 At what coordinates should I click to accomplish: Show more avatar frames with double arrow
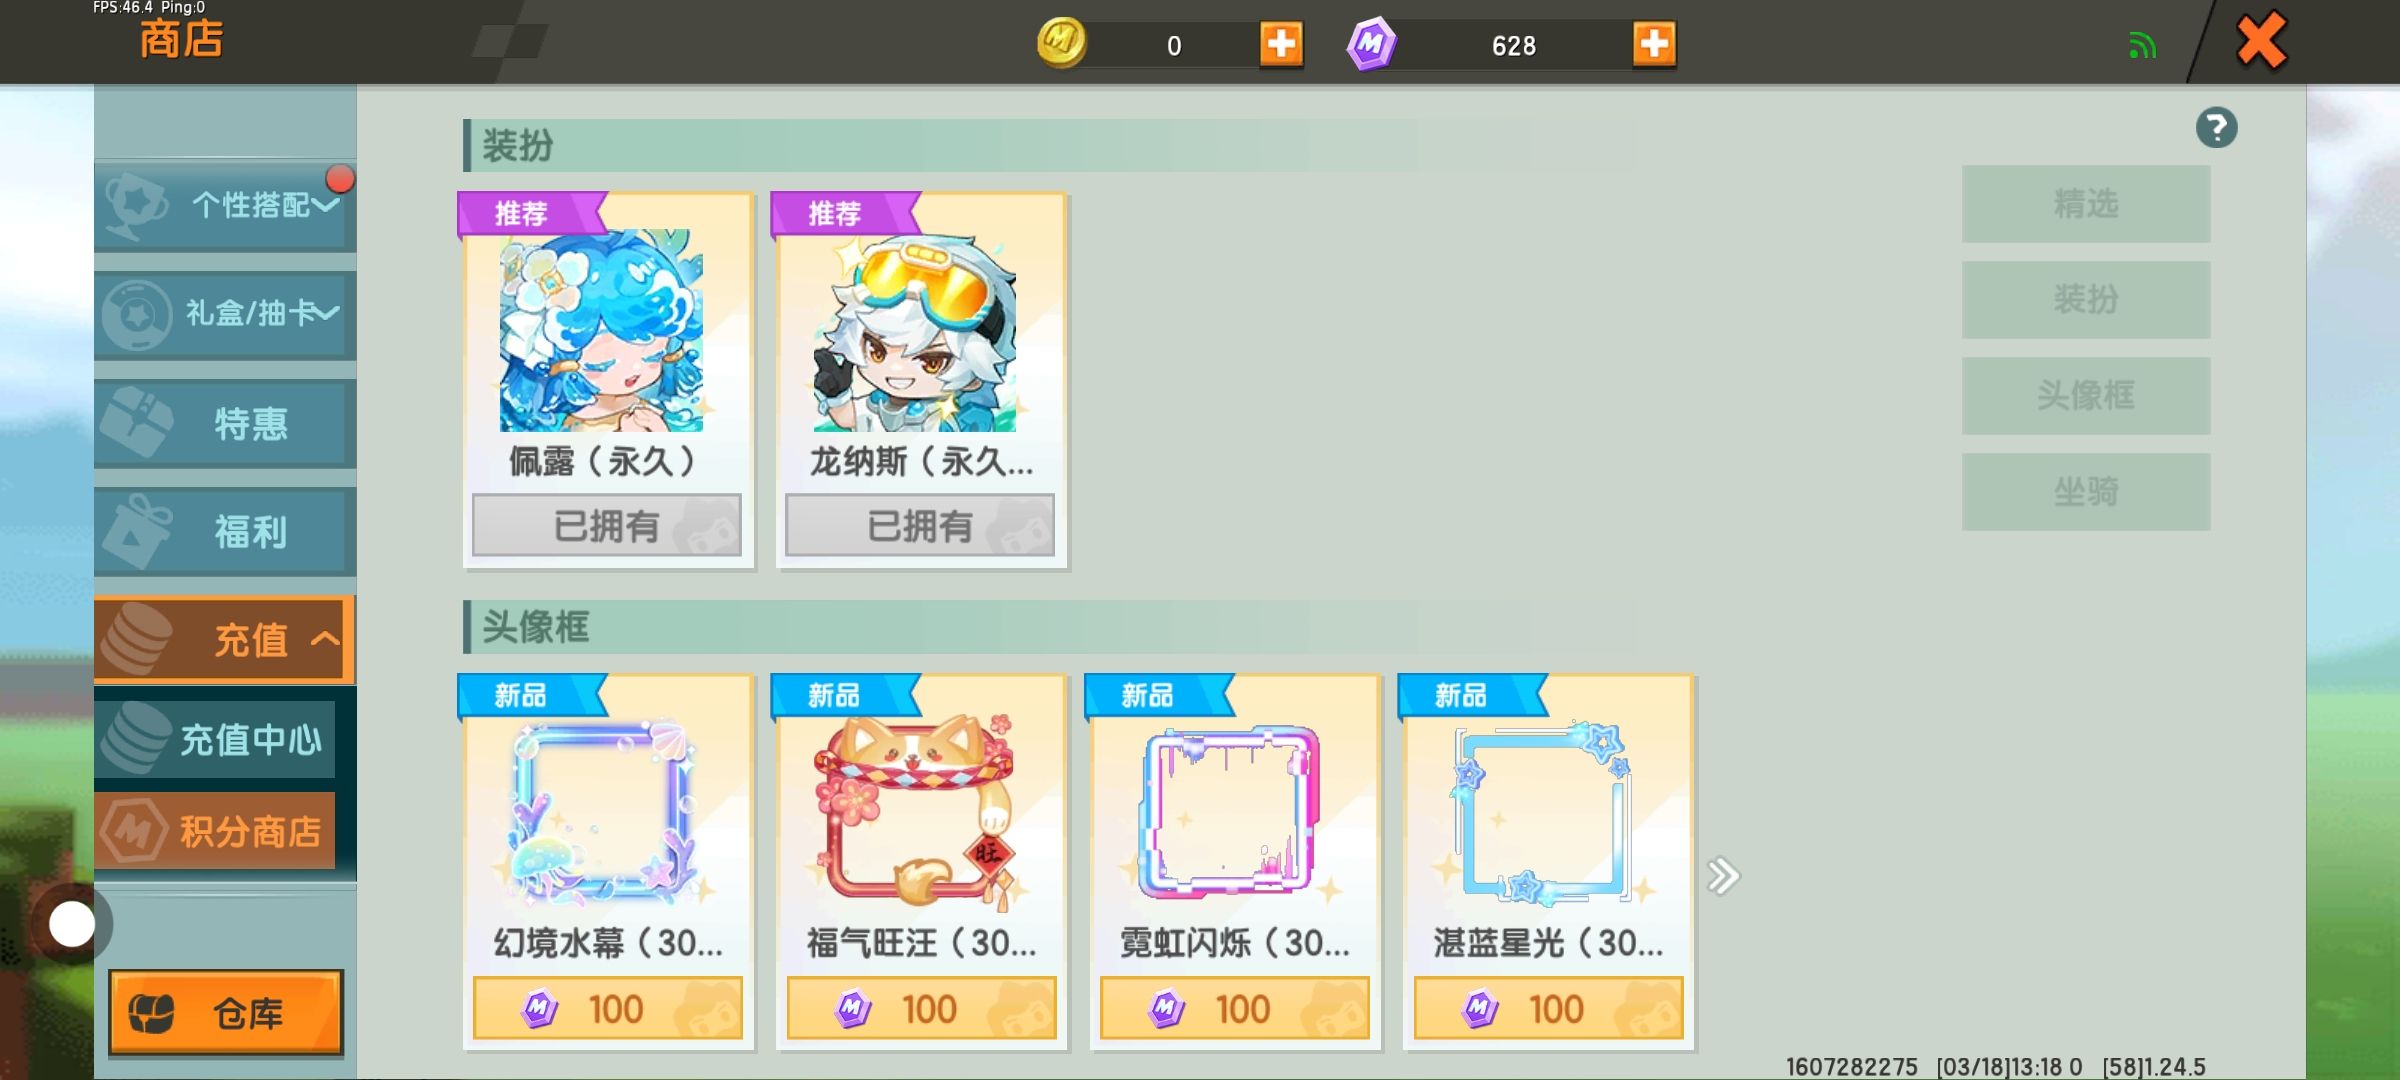(1723, 876)
